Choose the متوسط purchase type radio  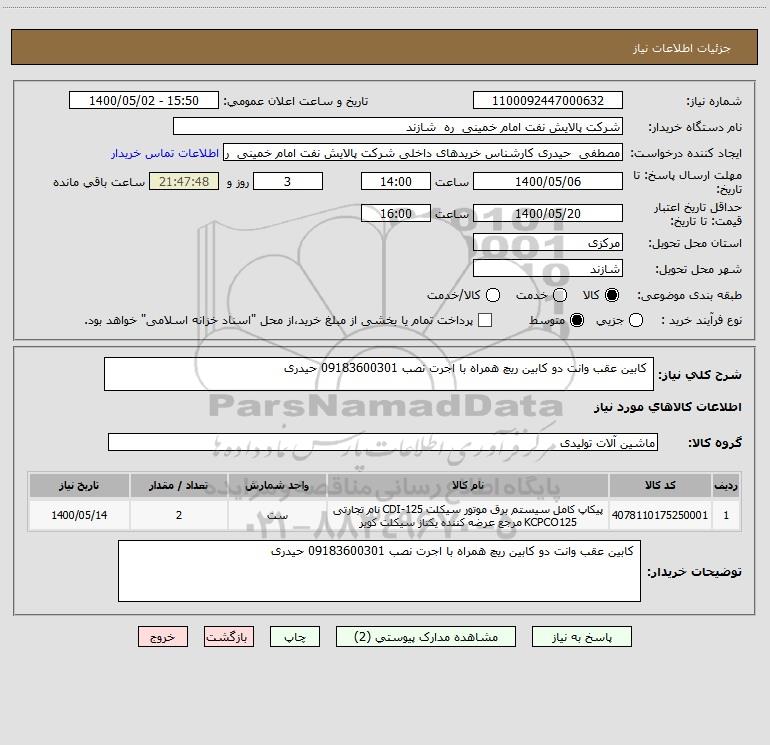(x=577, y=320)
